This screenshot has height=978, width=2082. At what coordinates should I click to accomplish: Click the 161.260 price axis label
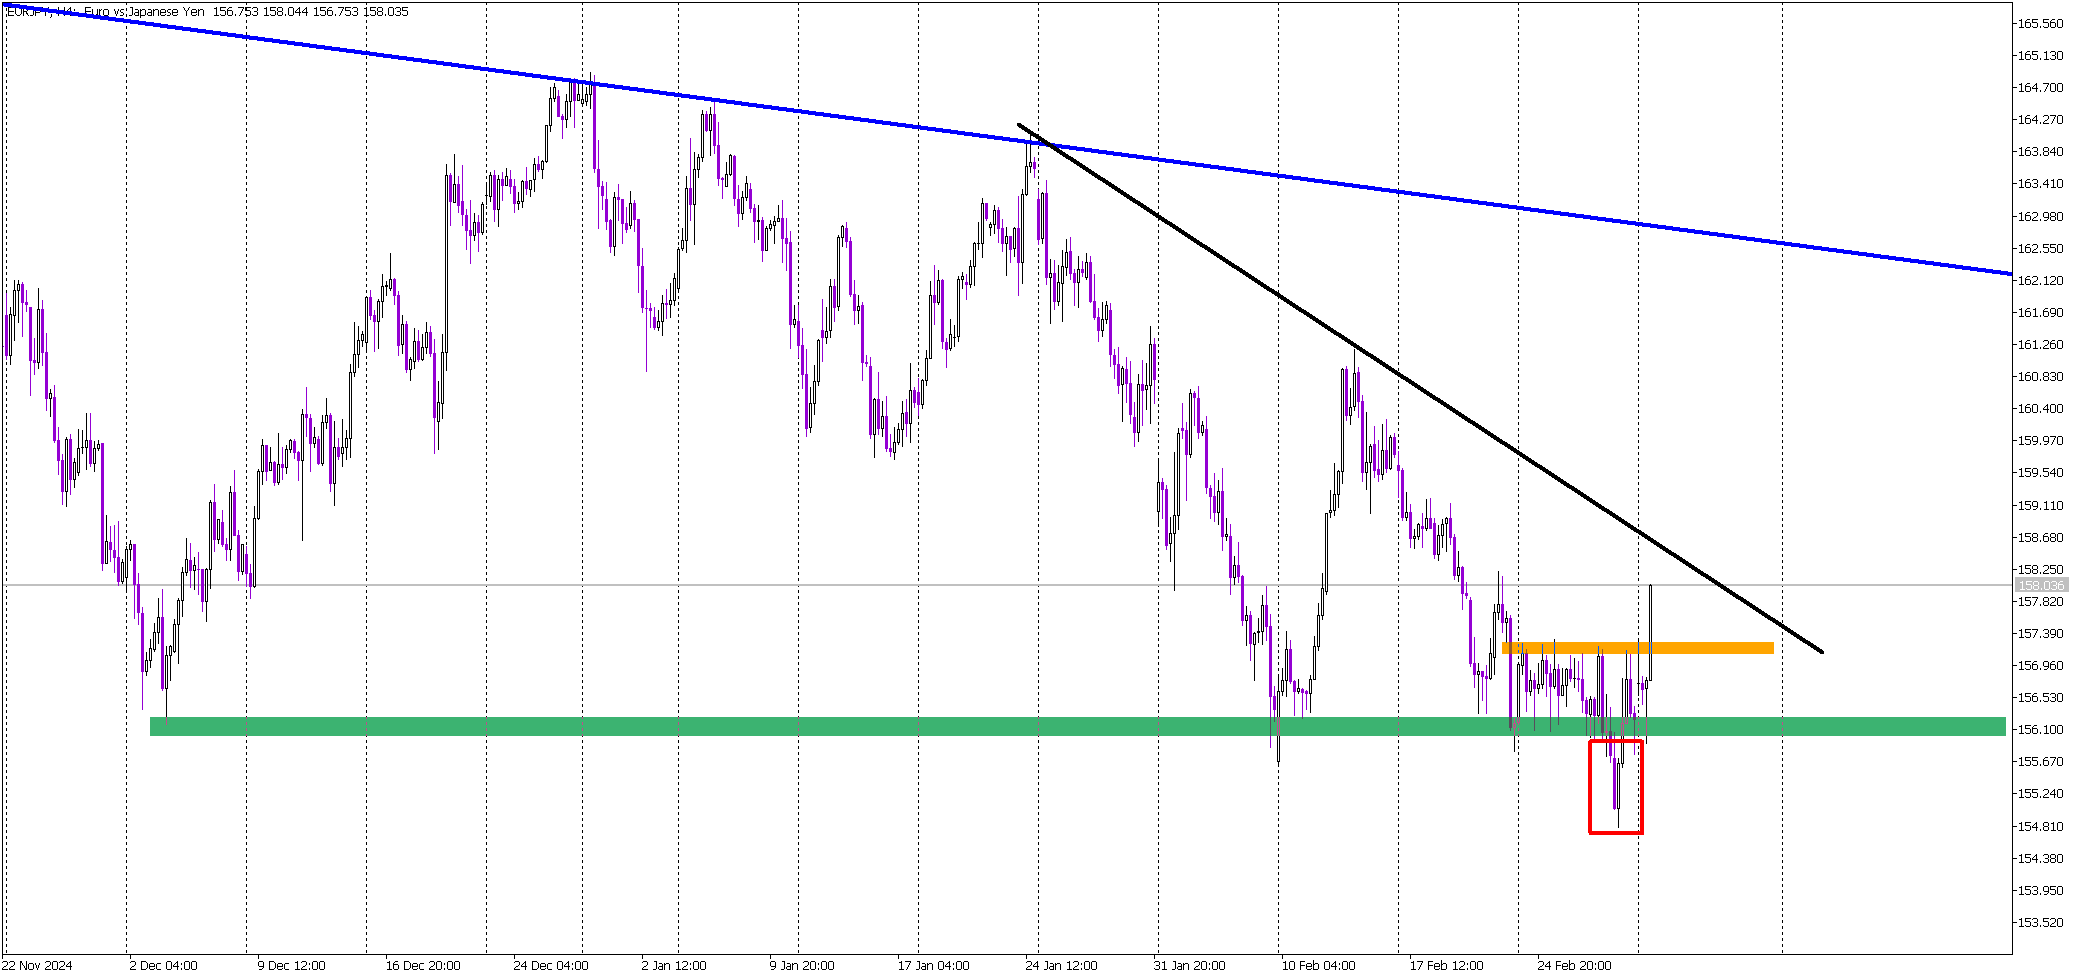tap(2040, 344)
